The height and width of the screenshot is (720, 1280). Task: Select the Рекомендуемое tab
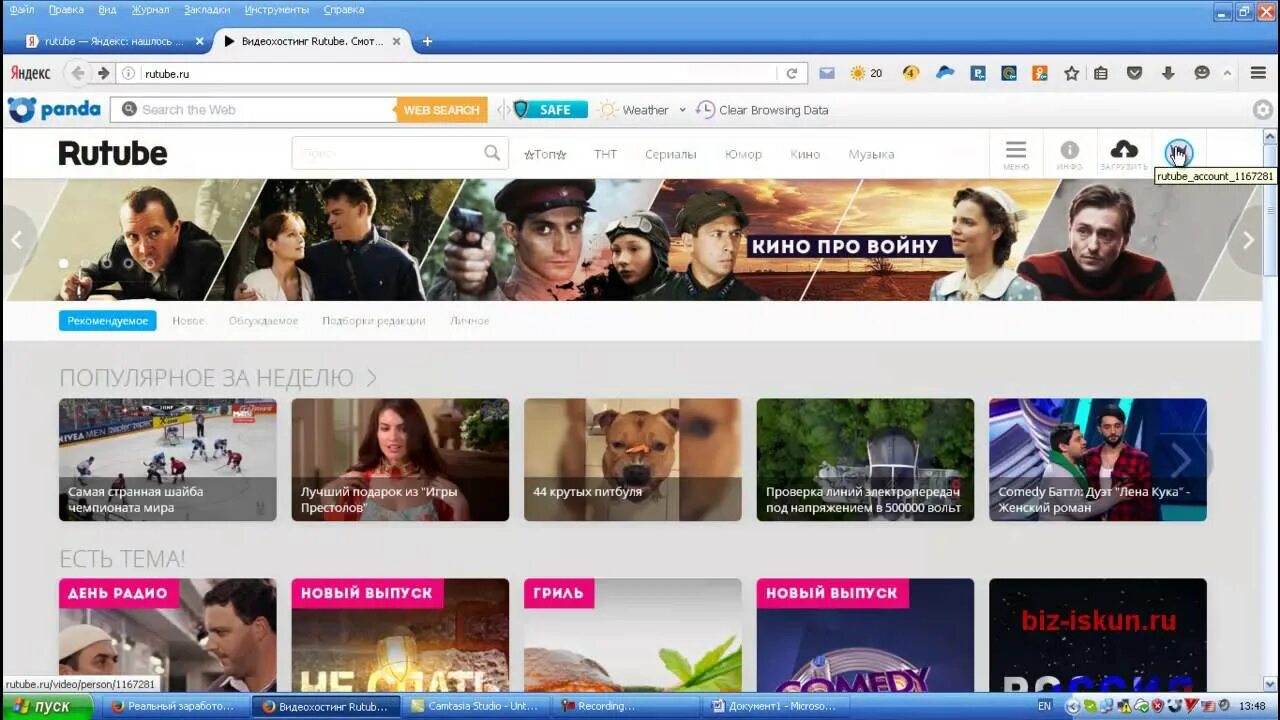(107, 321)
